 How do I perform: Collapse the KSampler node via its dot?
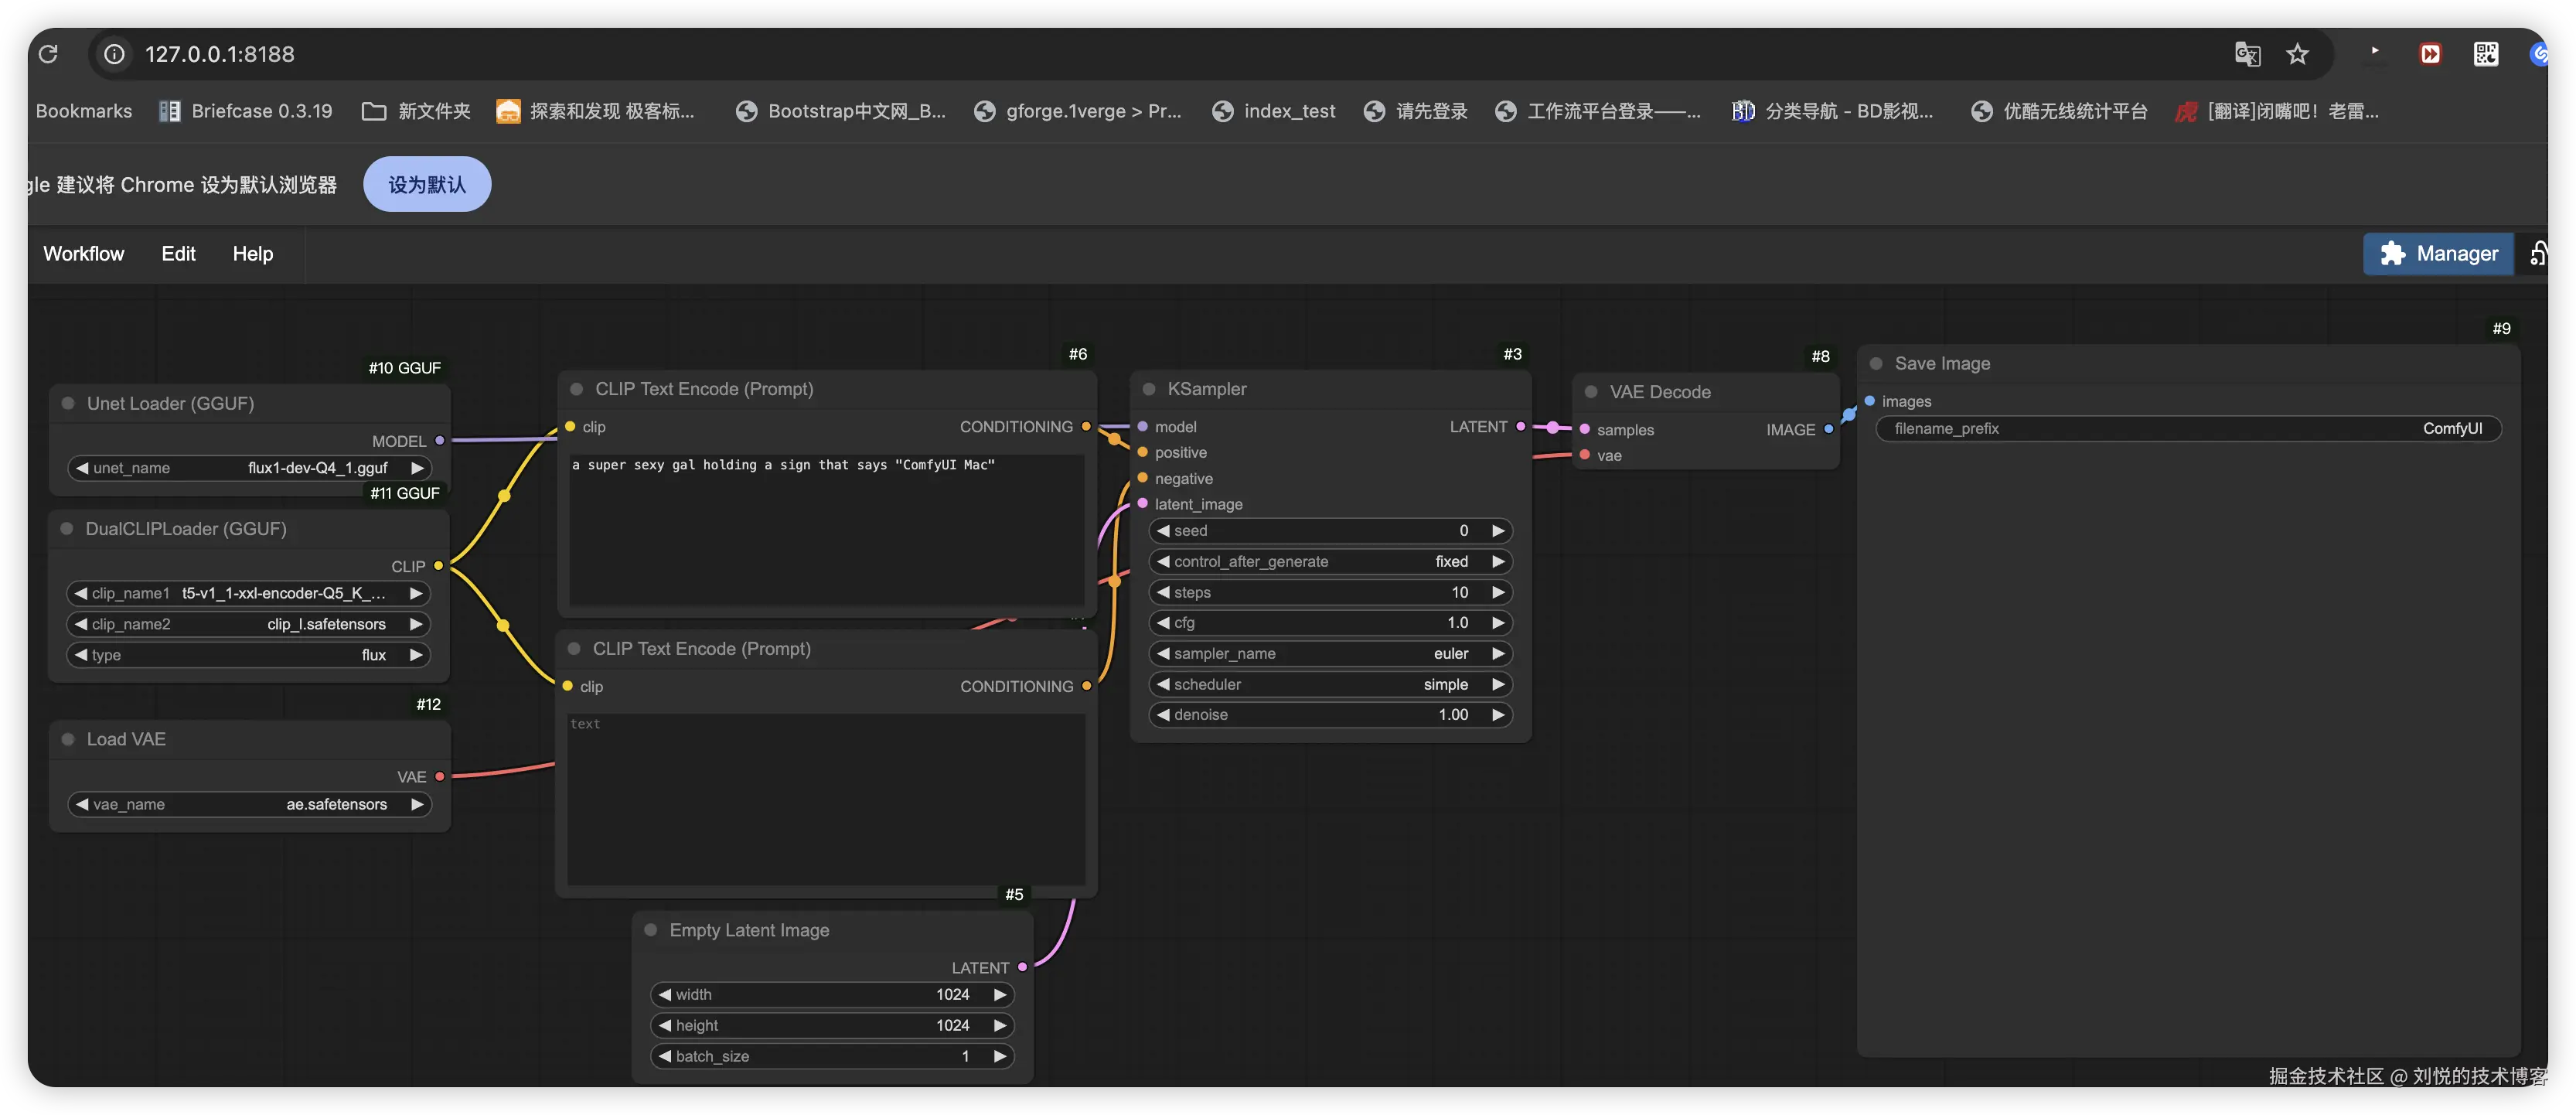(1149, 389)
